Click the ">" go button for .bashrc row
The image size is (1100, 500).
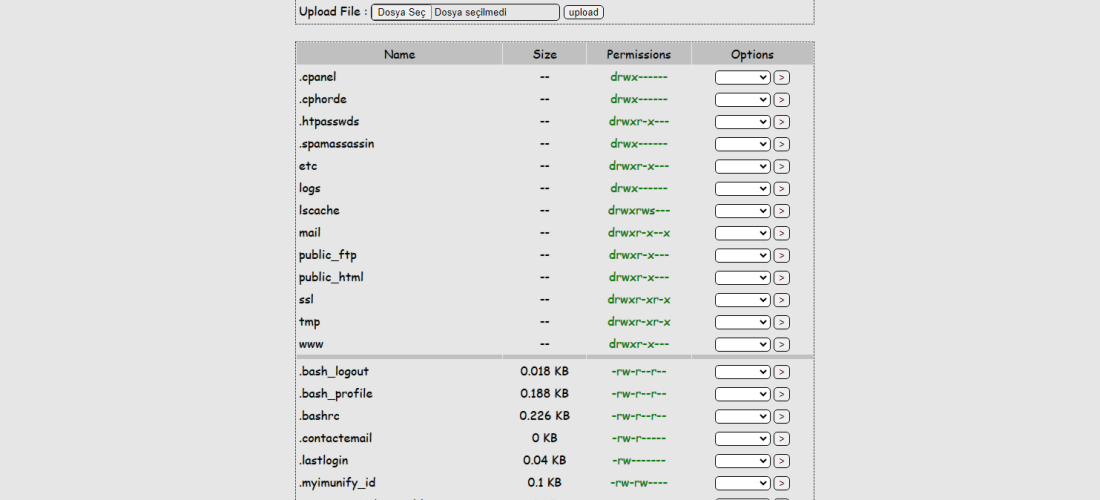pyautogui.click(x=782, y=417)
